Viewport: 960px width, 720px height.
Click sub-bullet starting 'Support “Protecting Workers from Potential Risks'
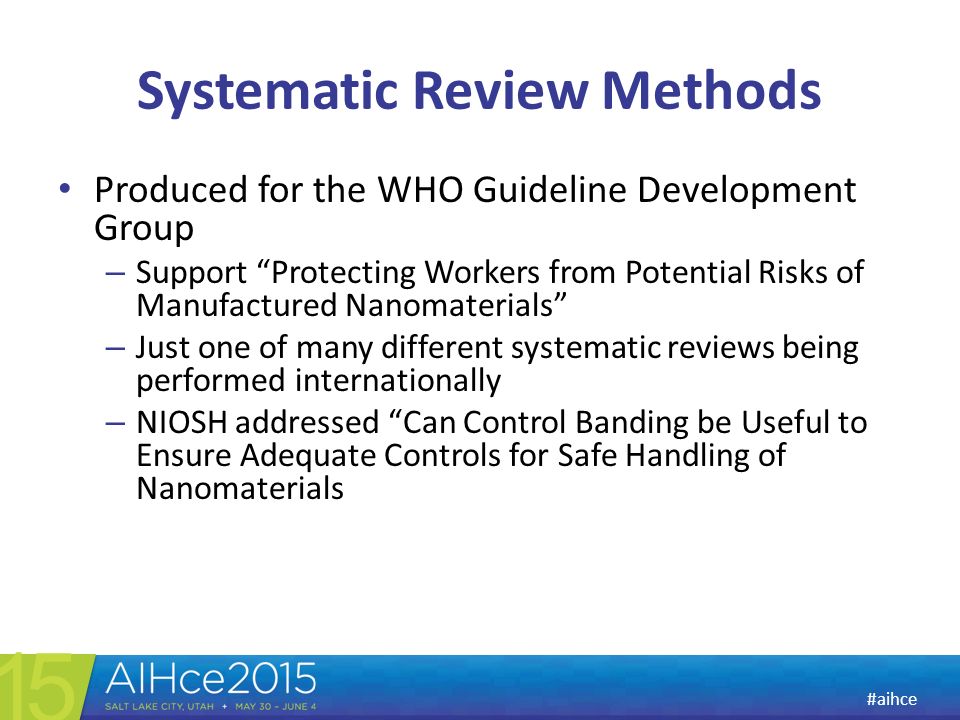(x=500, y=288)
